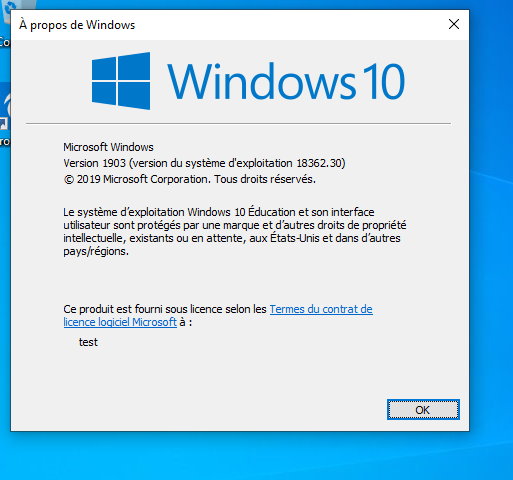The image size is (513, 480).
Task: Click the licensed user name "test"
Action: [88, 342]
